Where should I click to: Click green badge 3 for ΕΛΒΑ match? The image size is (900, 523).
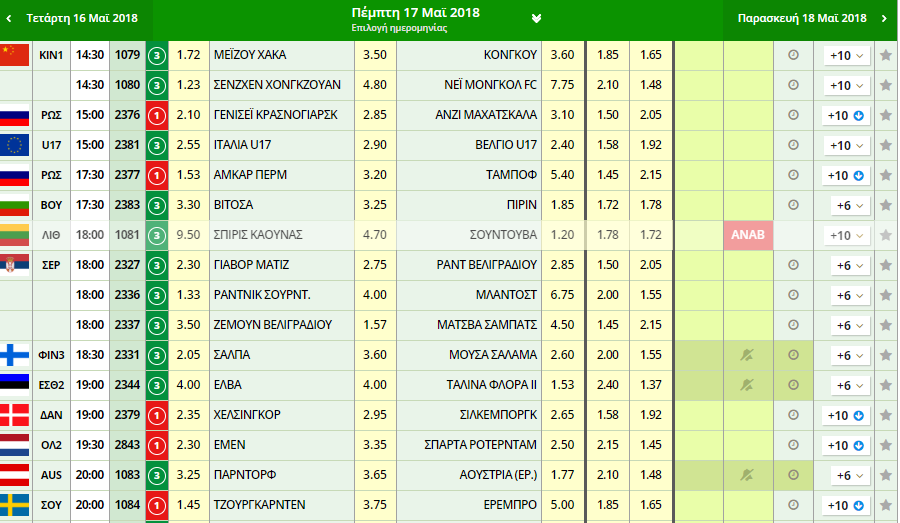click(157, 385)
